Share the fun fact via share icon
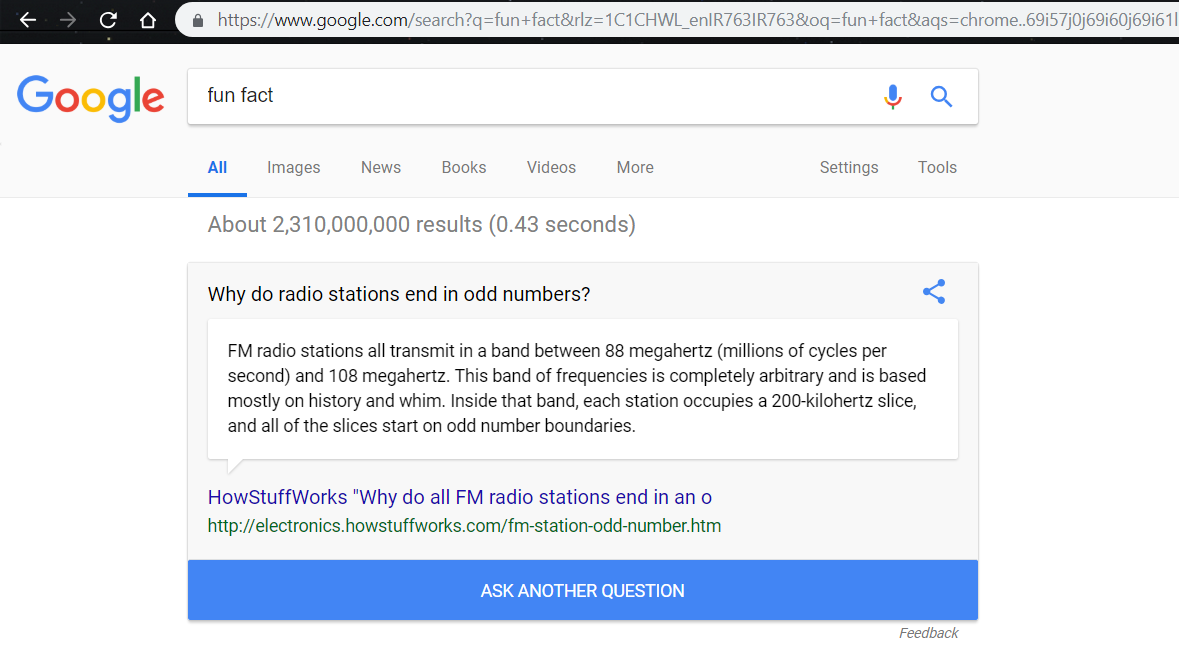Image resolution: width=1179 pixels, height=663 pixels. click(x=934, y=292)
